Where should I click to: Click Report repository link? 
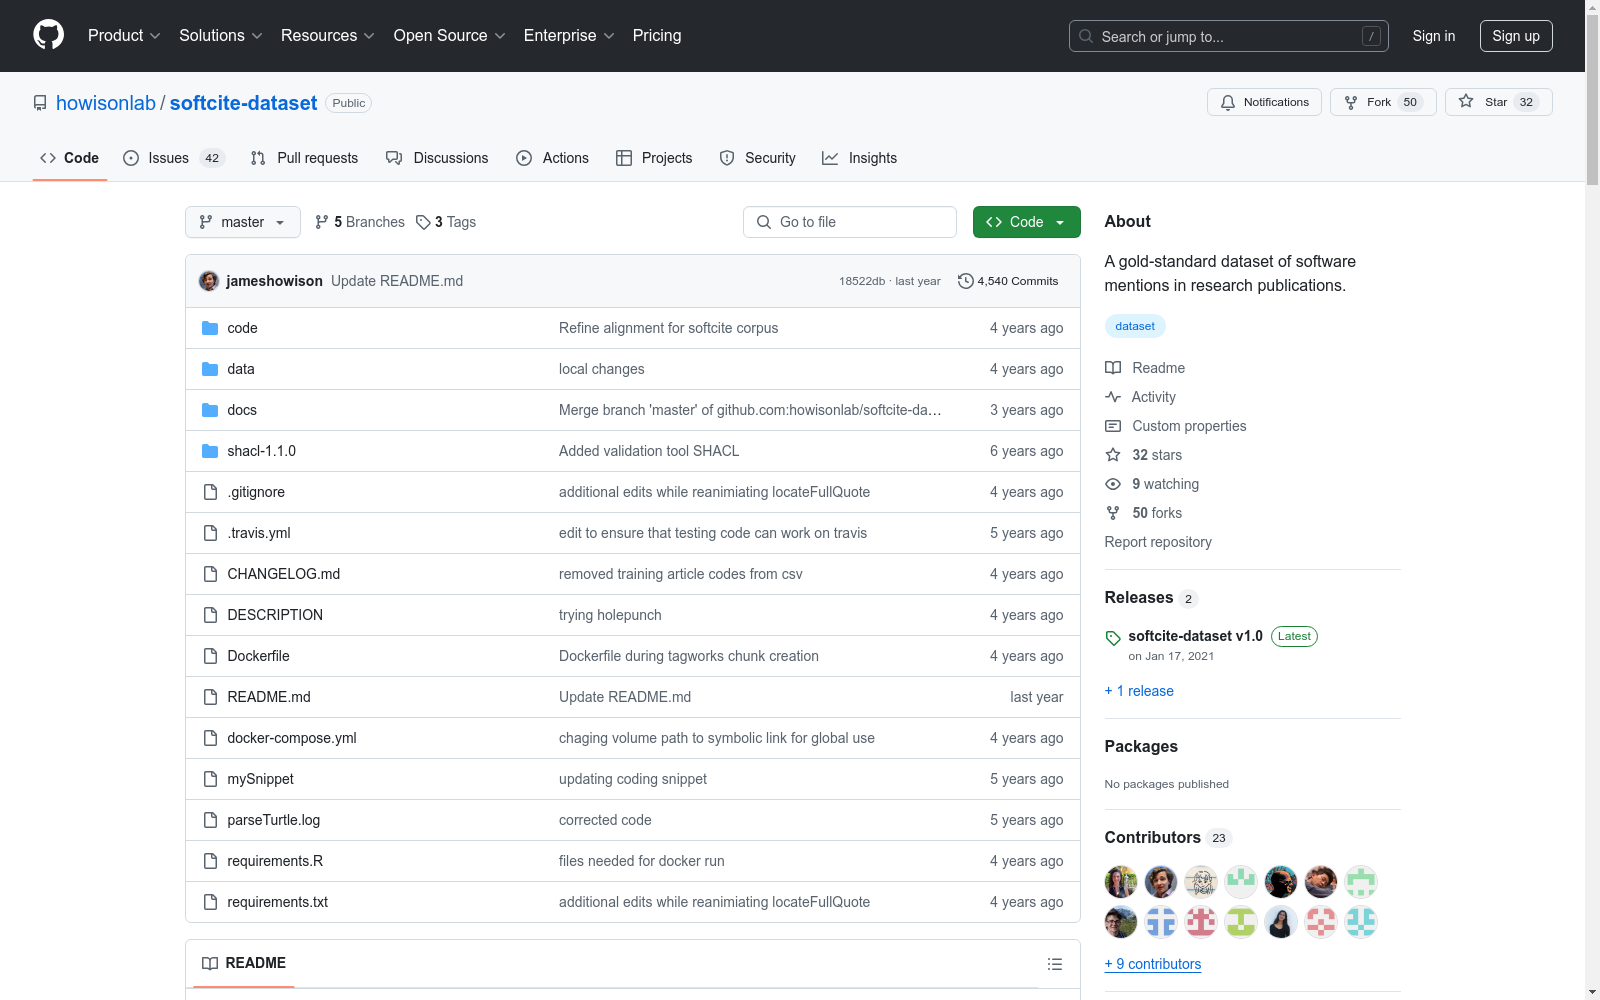pyautogui.click(x=1158, y=542)
